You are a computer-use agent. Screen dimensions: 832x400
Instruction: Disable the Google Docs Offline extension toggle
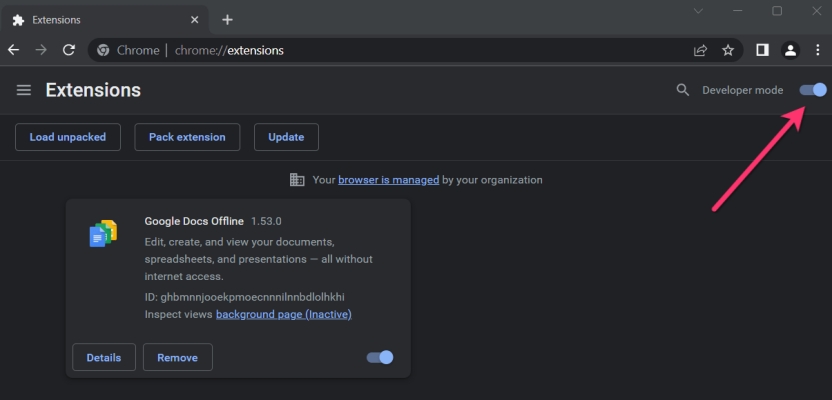(x=380, y=357)
